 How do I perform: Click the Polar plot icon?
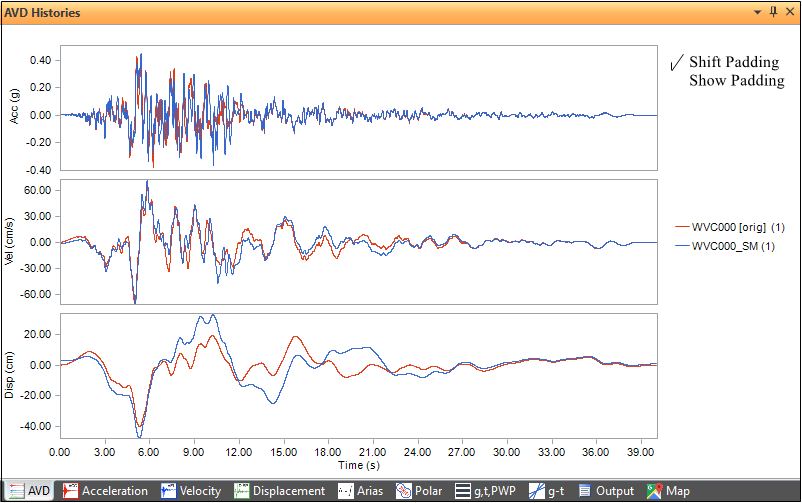404,491
